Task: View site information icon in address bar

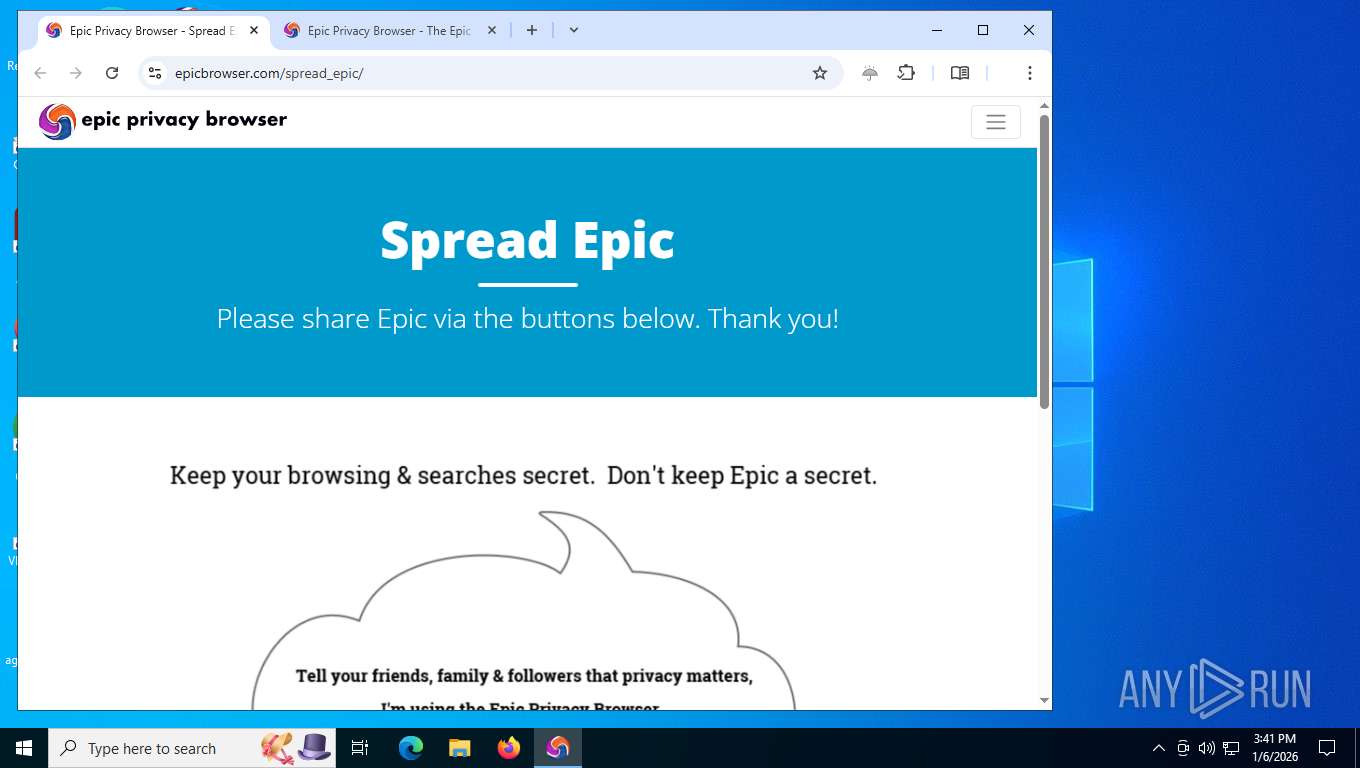Action: coord(154,73)
